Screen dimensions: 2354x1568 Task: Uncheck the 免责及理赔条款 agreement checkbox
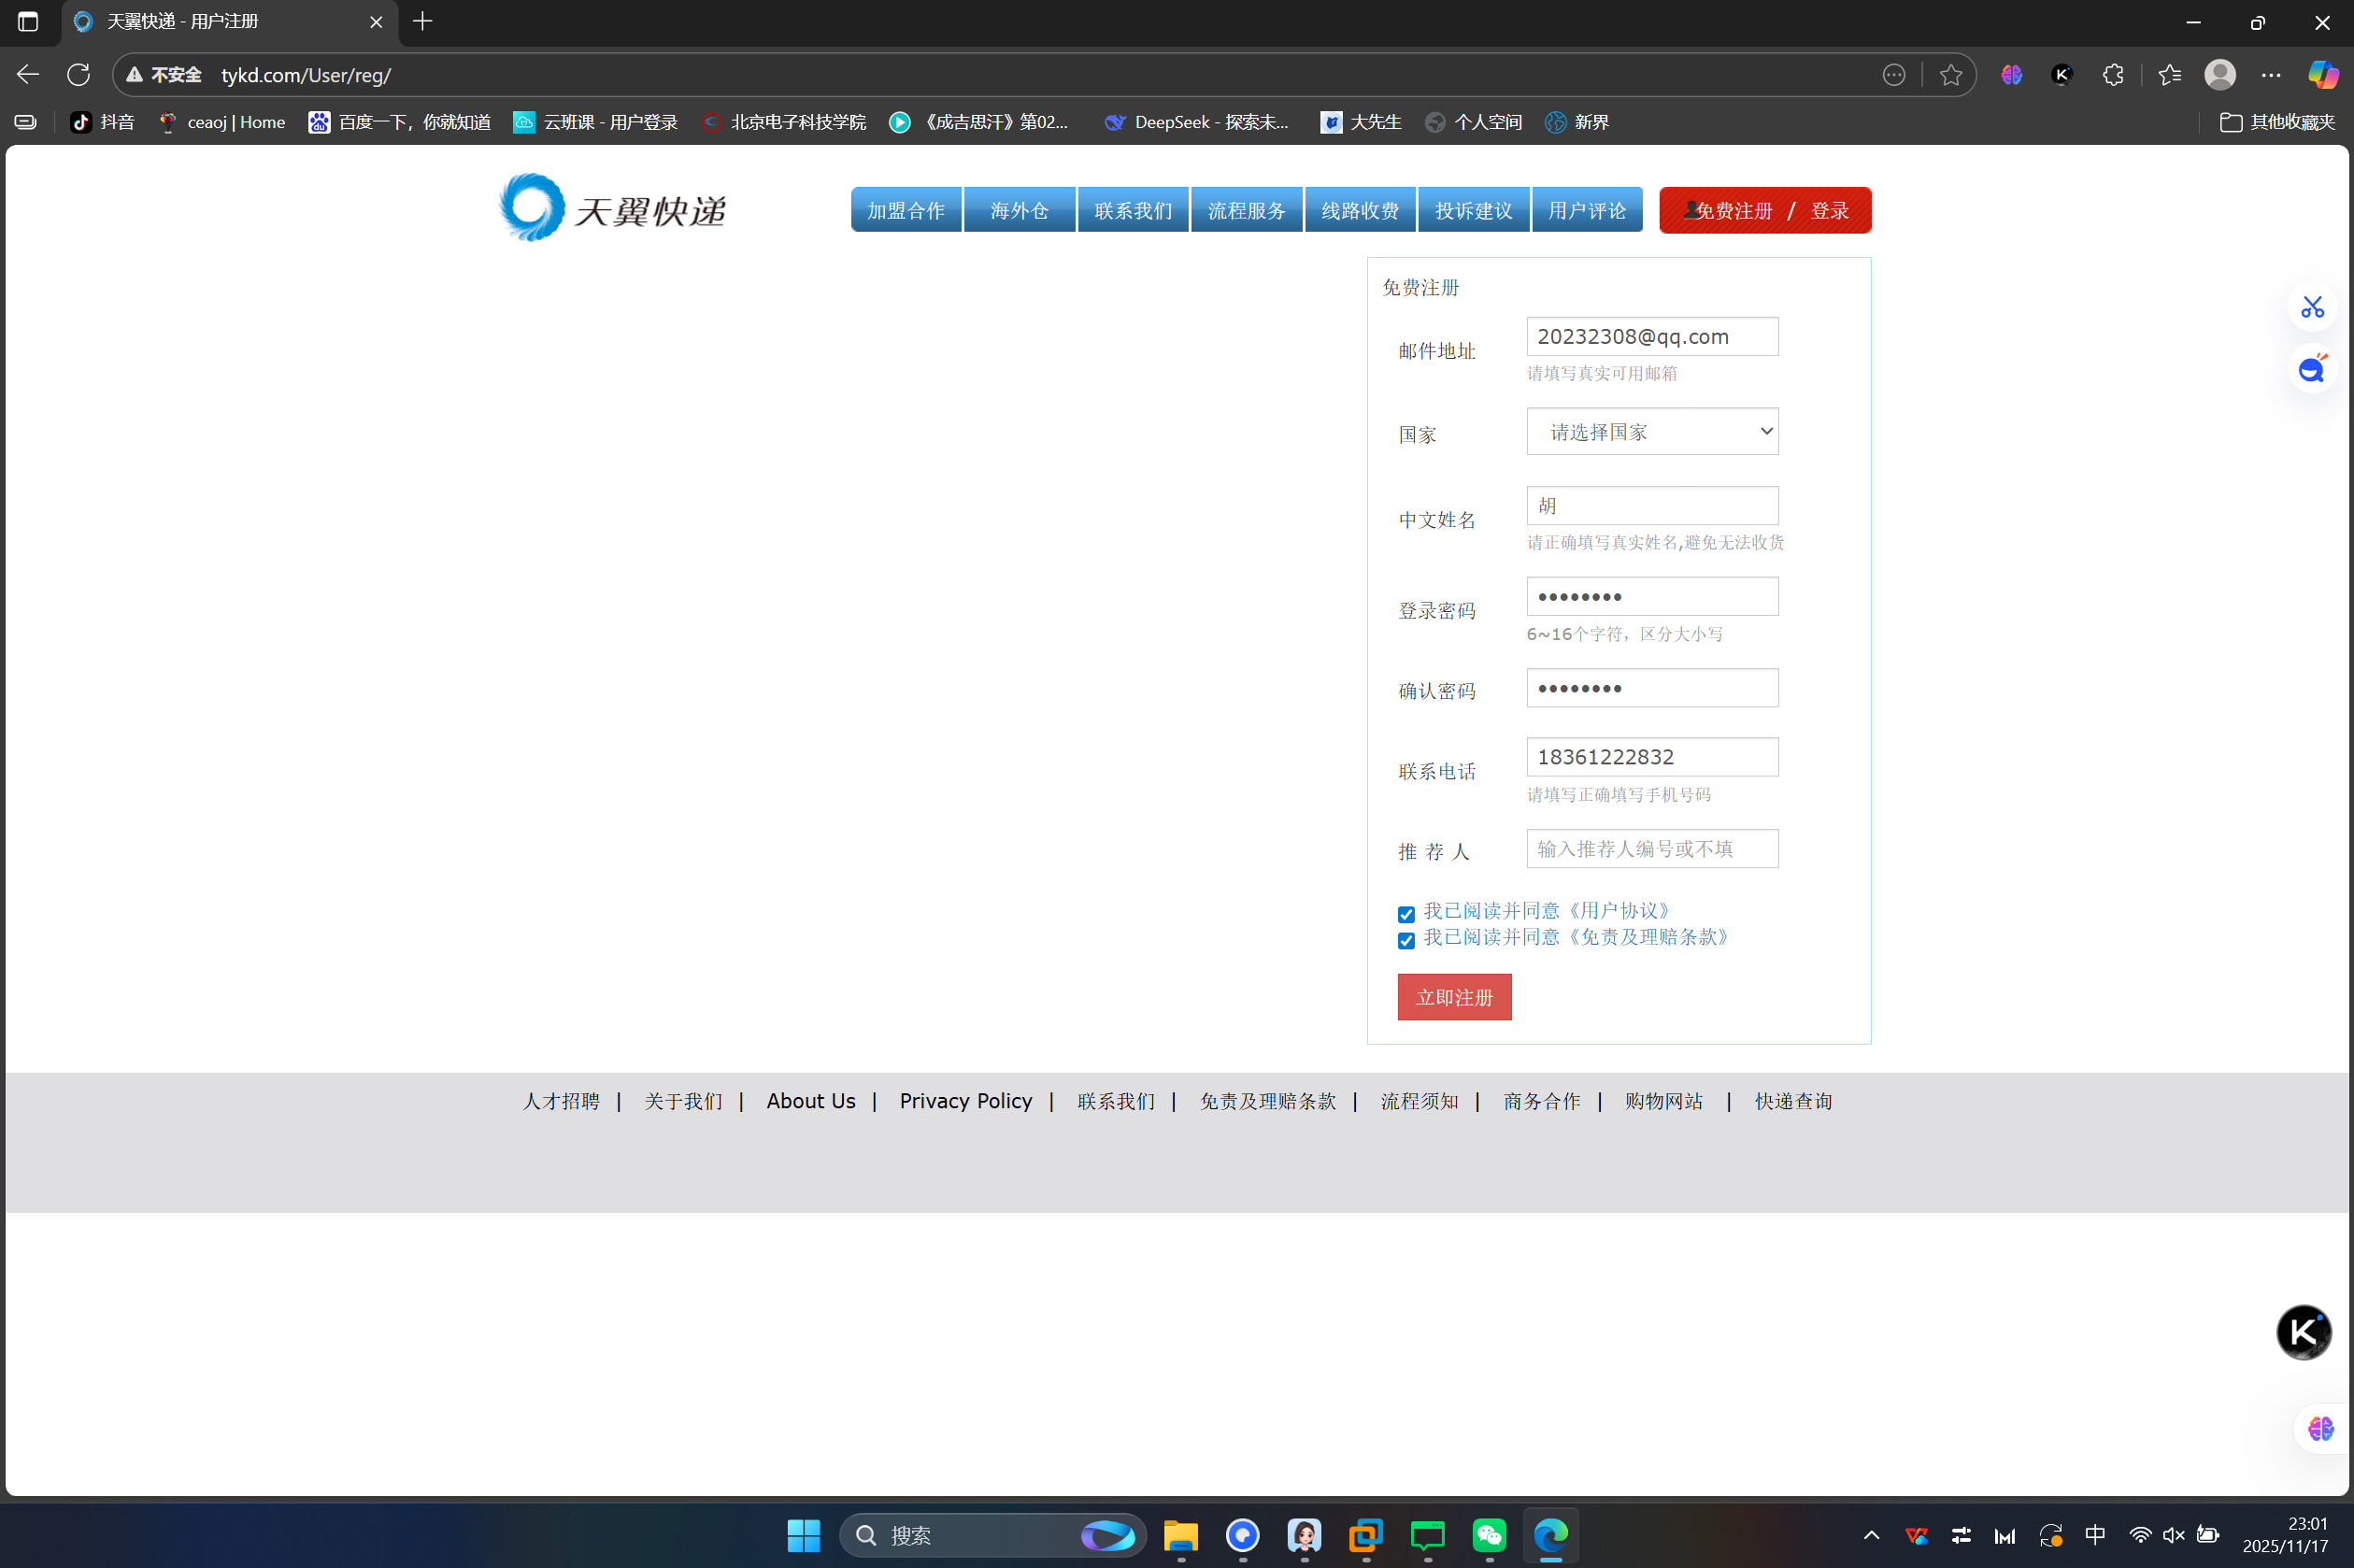[x=1406, y=940]
